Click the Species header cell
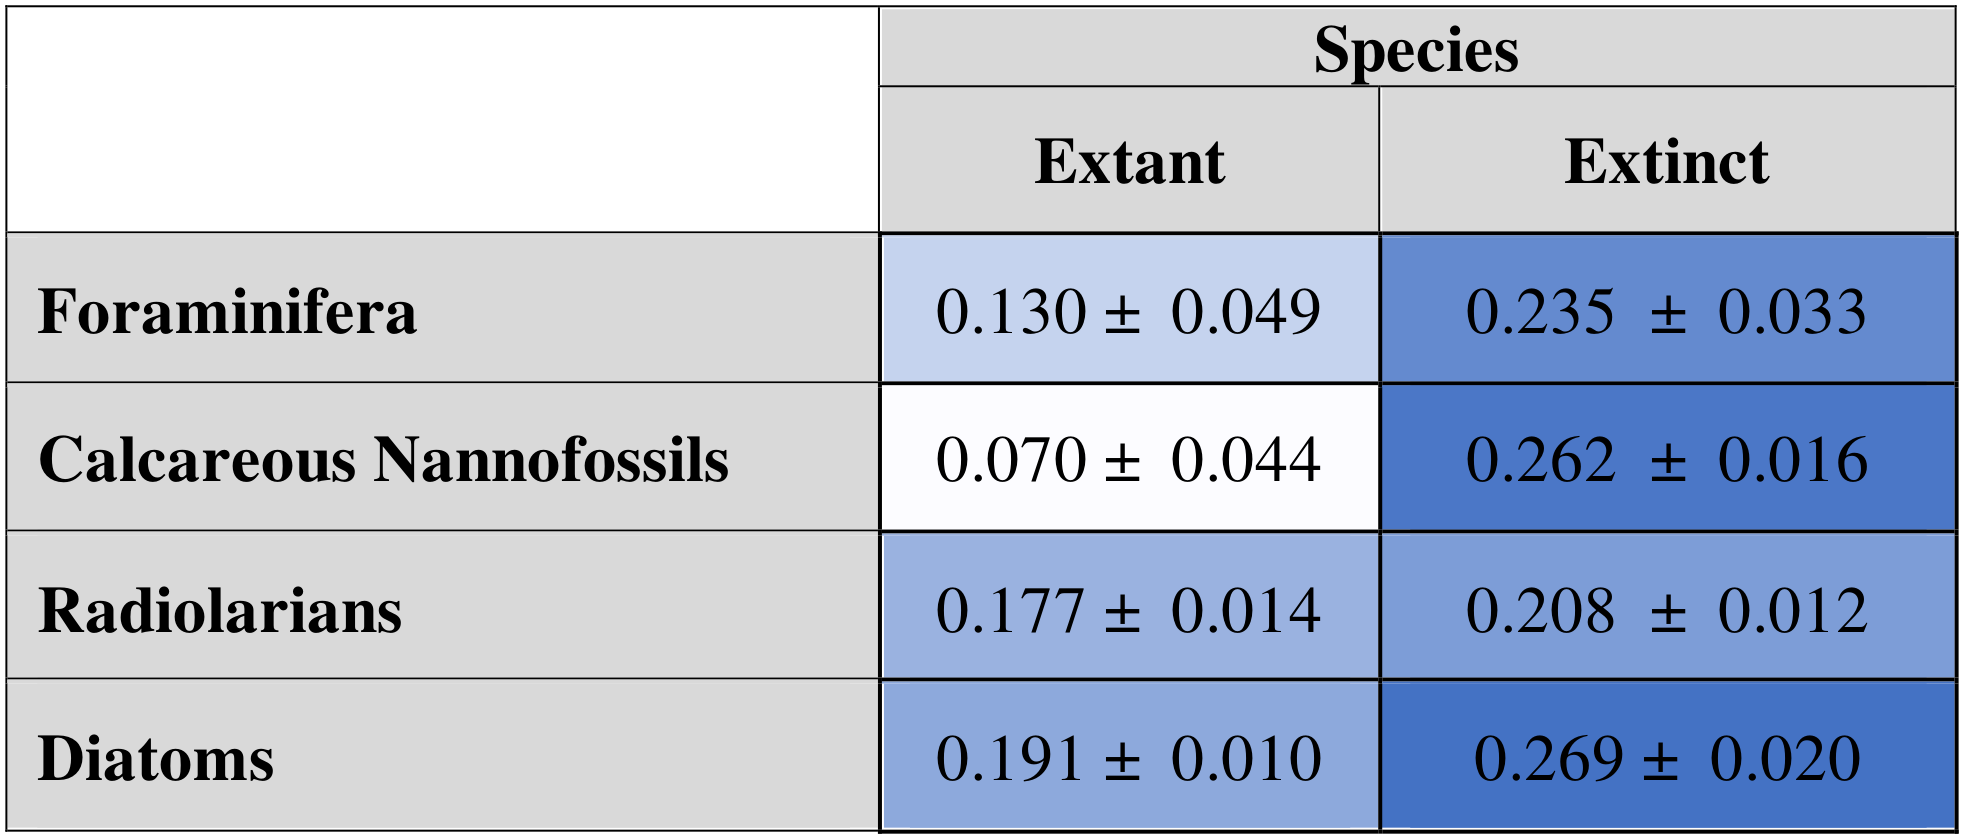1961x837 pixels. click(x=1416, y=49)
